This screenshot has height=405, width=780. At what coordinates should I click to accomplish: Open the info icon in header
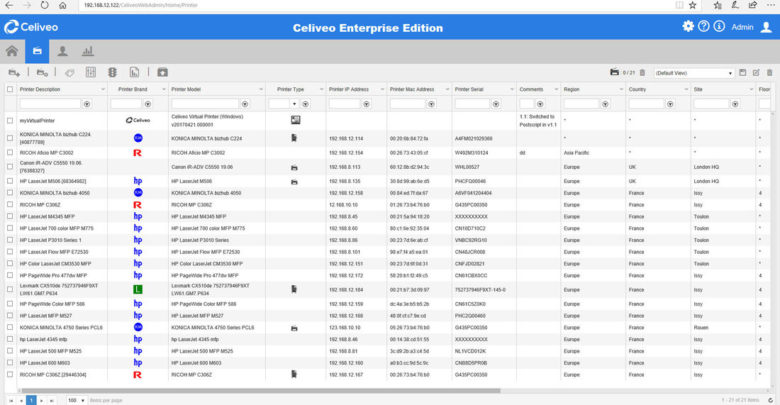[719, 26]
